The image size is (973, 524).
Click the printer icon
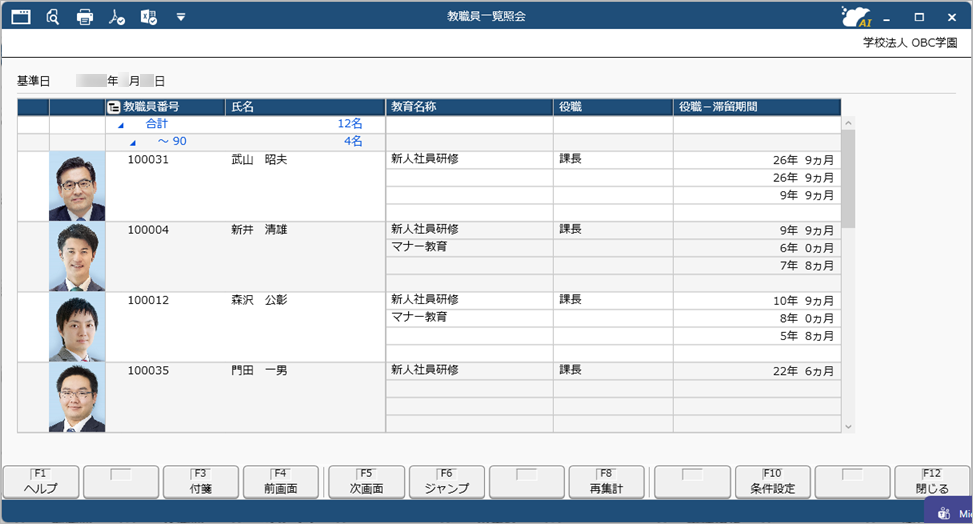click(x=85, y=17)
